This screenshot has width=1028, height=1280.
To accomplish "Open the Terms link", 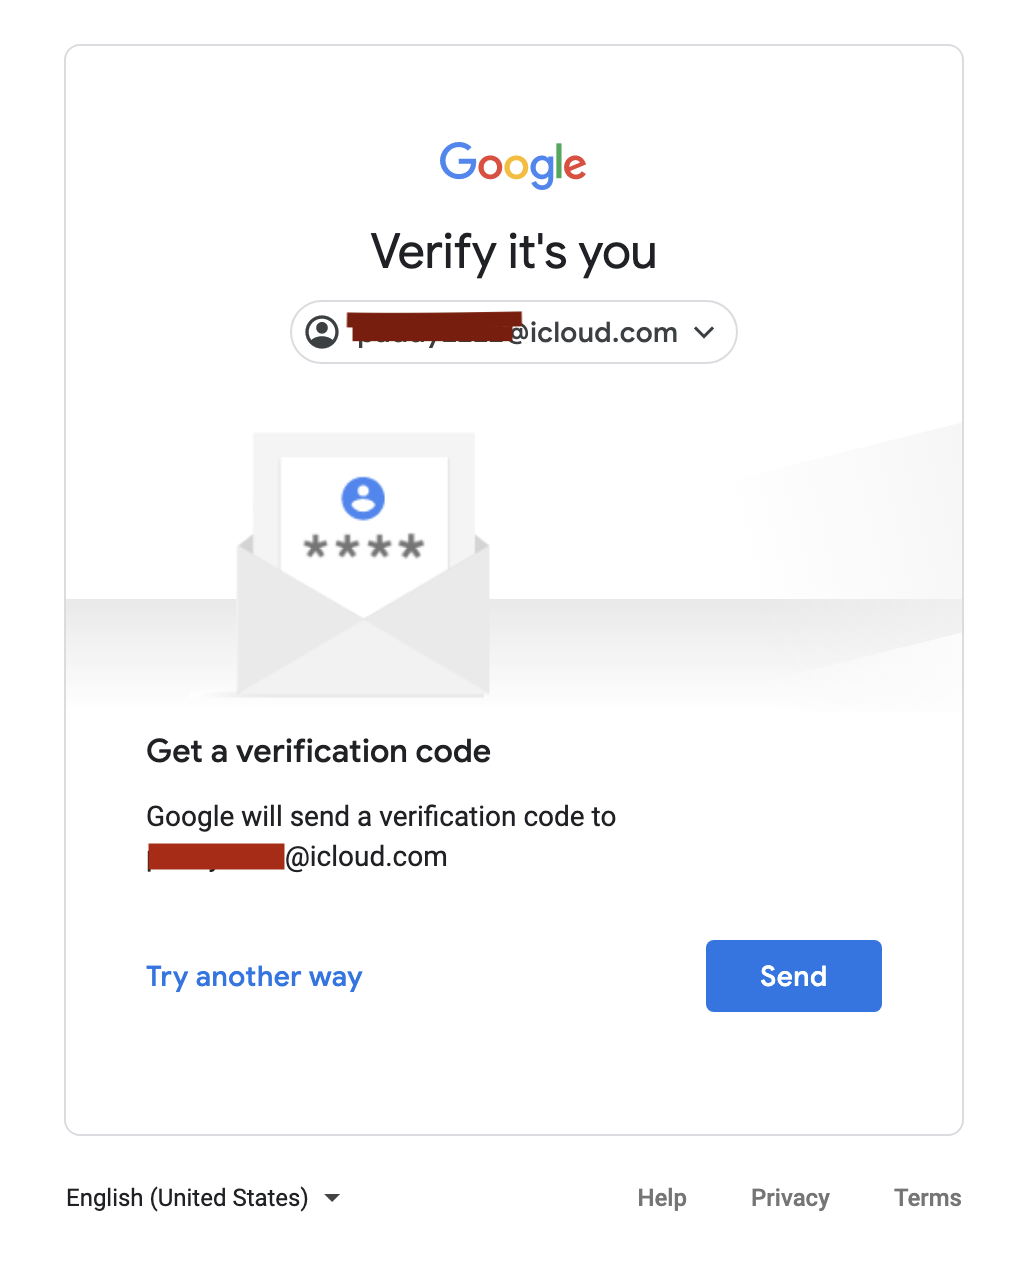I will click(926, 1197).
